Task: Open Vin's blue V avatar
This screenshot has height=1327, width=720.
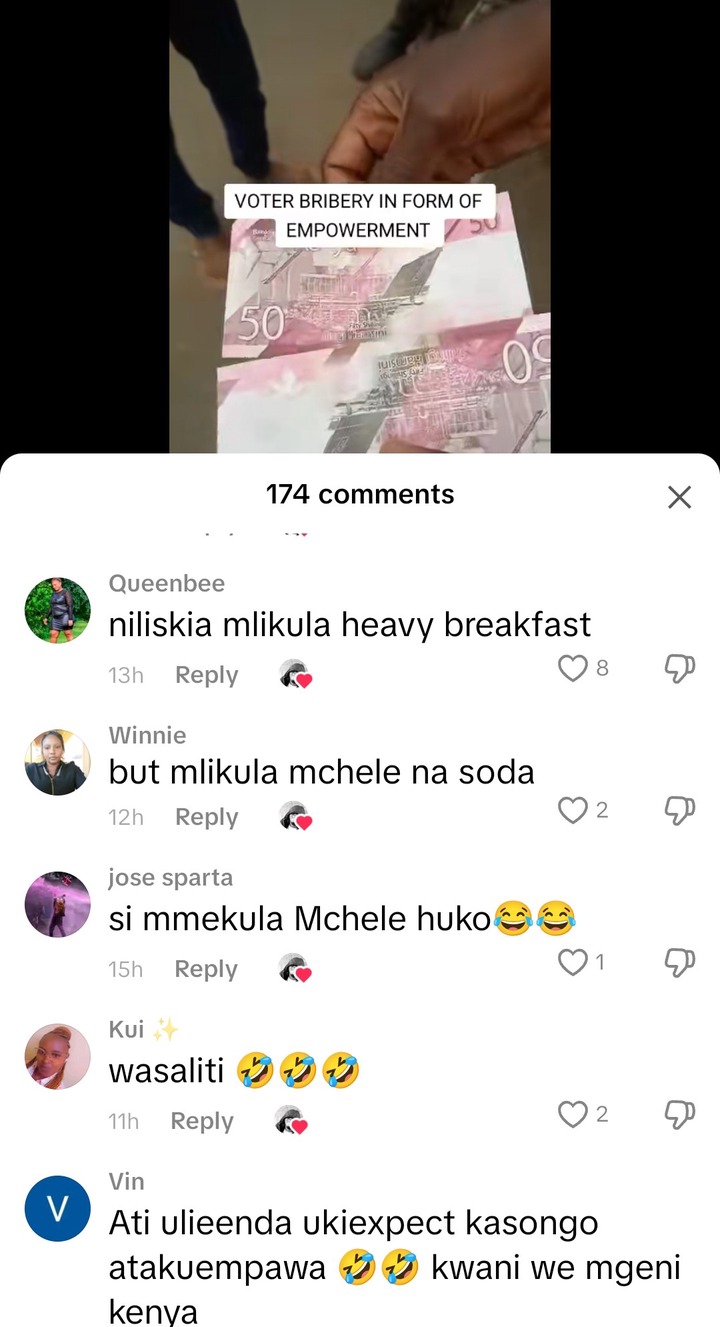Action: coord(57,1208)
